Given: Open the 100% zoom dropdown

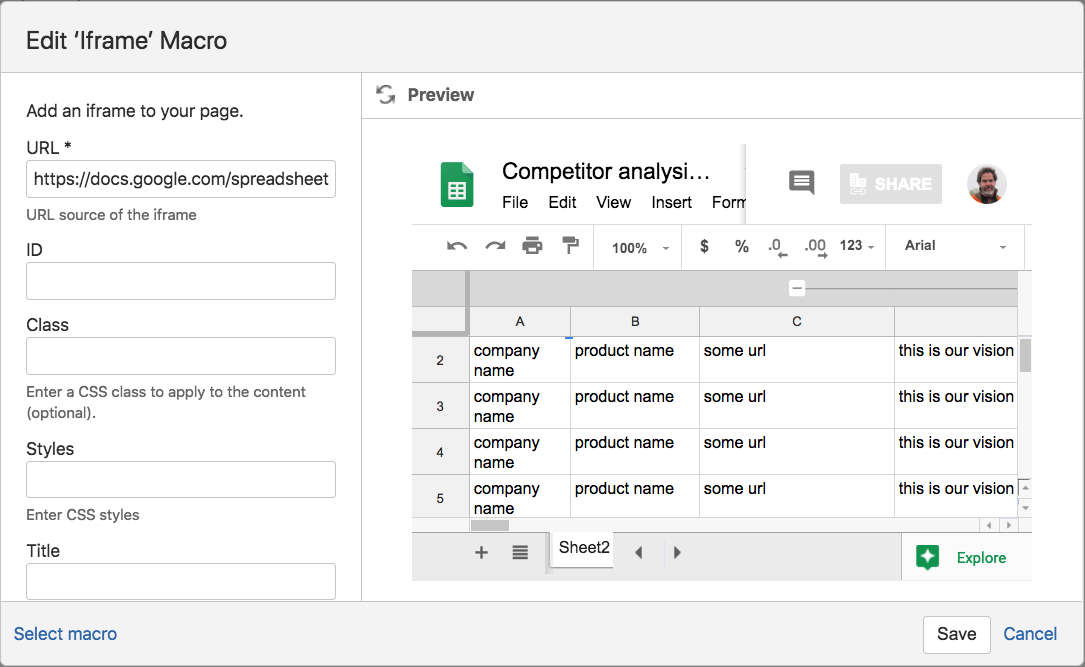Looking at the screenshot, I should [x=639, y=248].
